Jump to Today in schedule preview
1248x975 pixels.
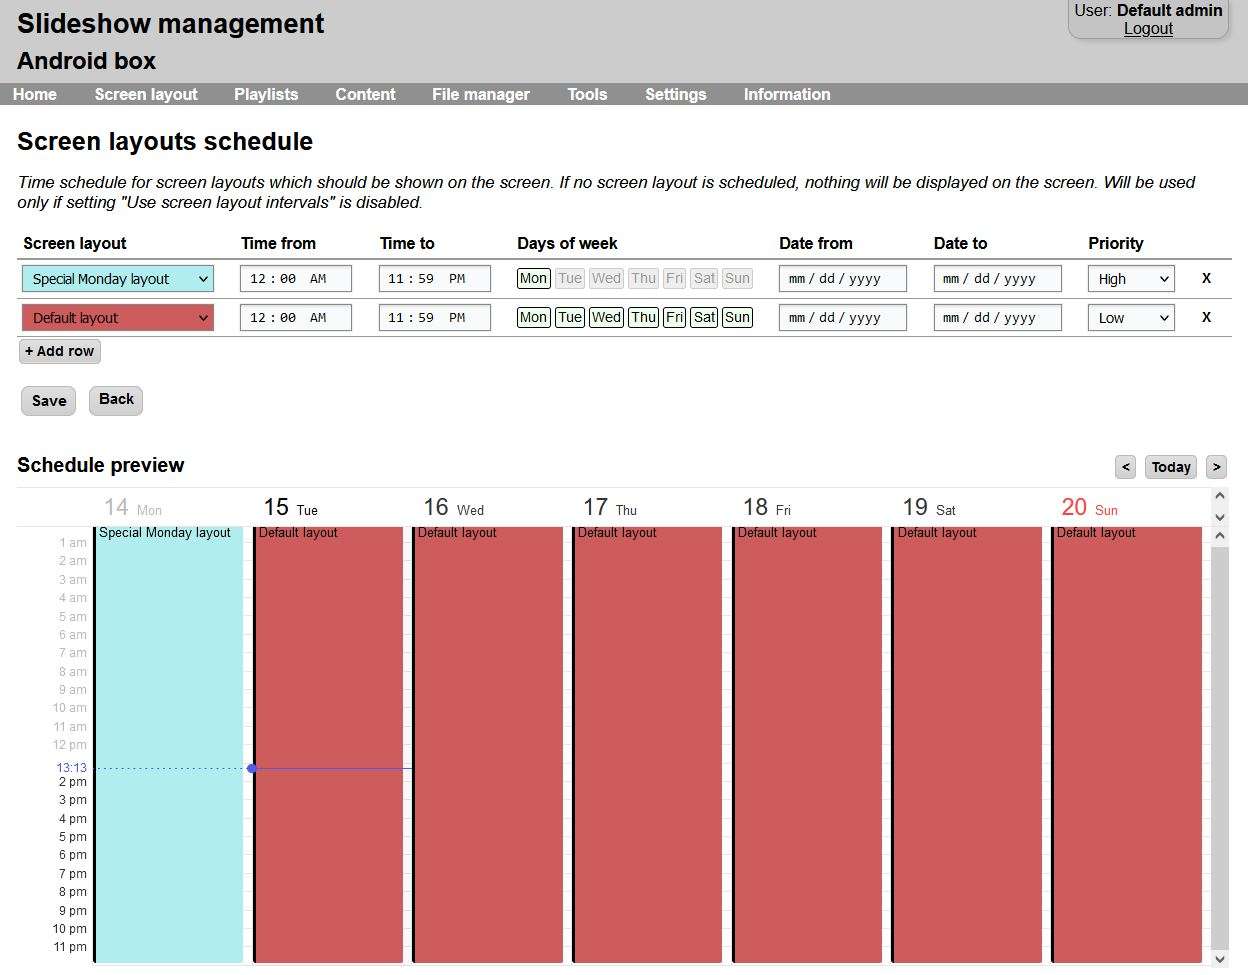(1170, 467)
